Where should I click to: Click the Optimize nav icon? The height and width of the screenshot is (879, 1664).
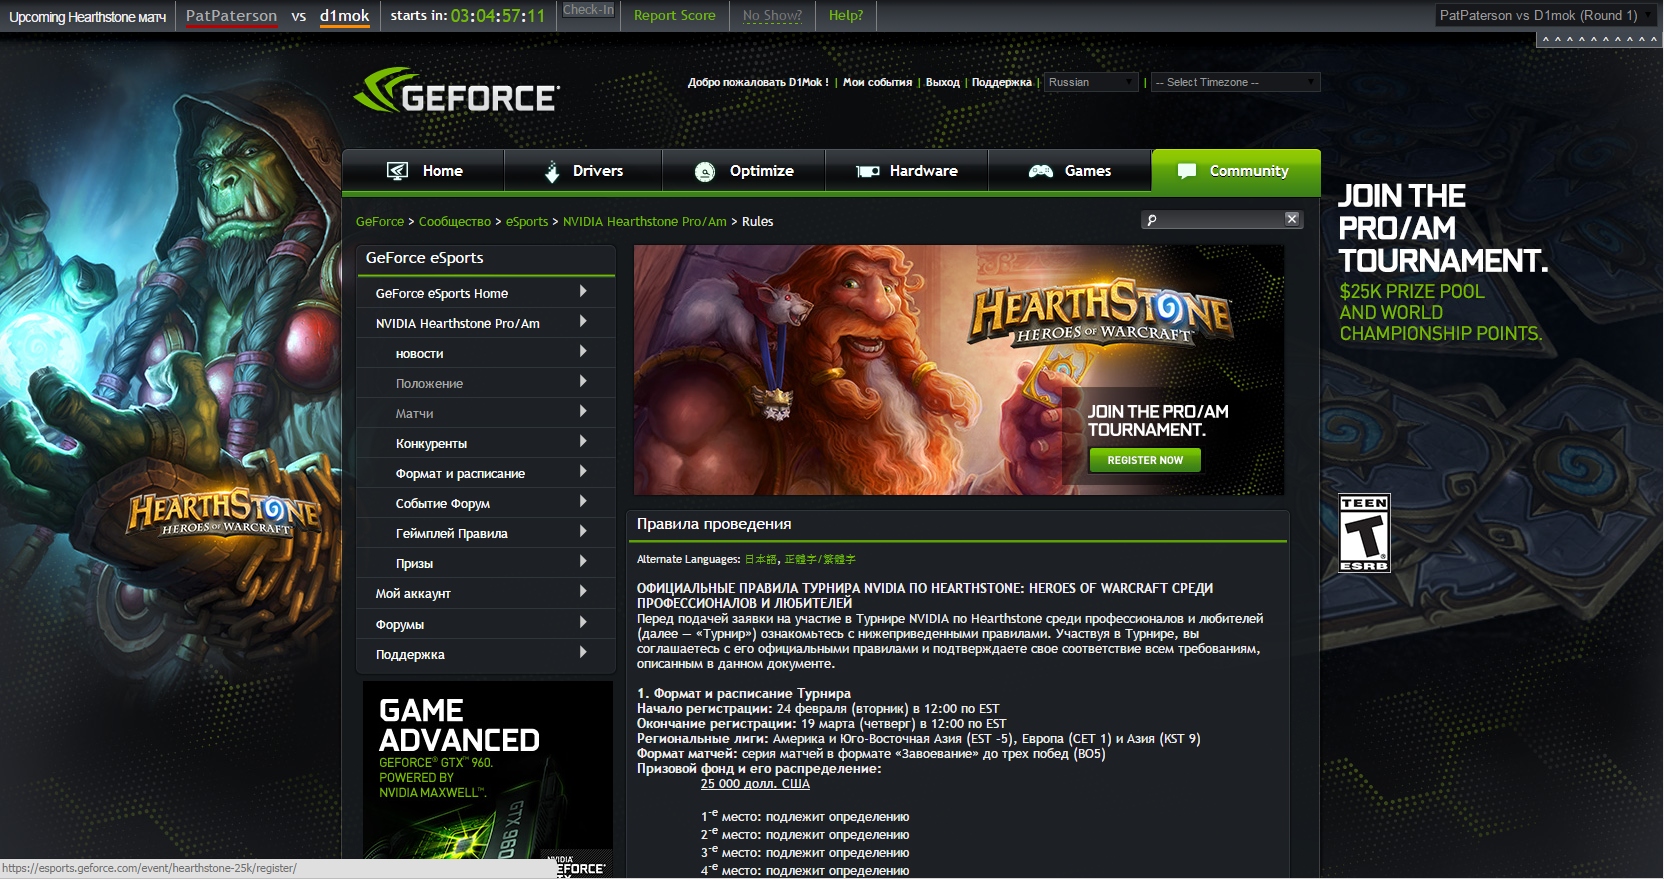[705, 171]
